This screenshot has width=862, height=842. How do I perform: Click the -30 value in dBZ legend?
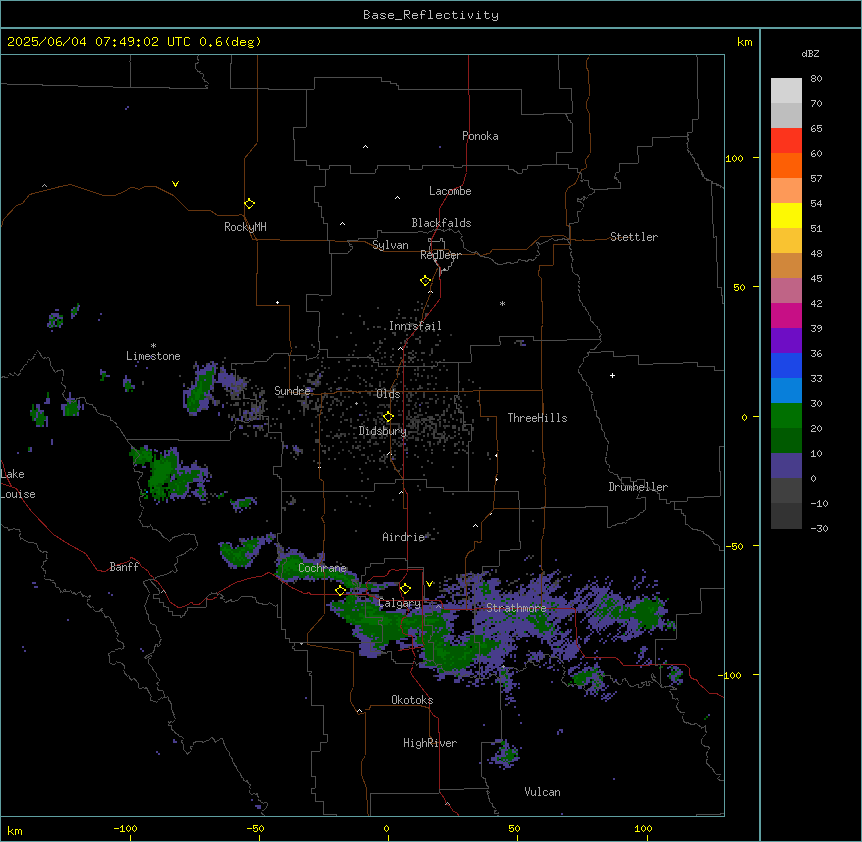819,528
